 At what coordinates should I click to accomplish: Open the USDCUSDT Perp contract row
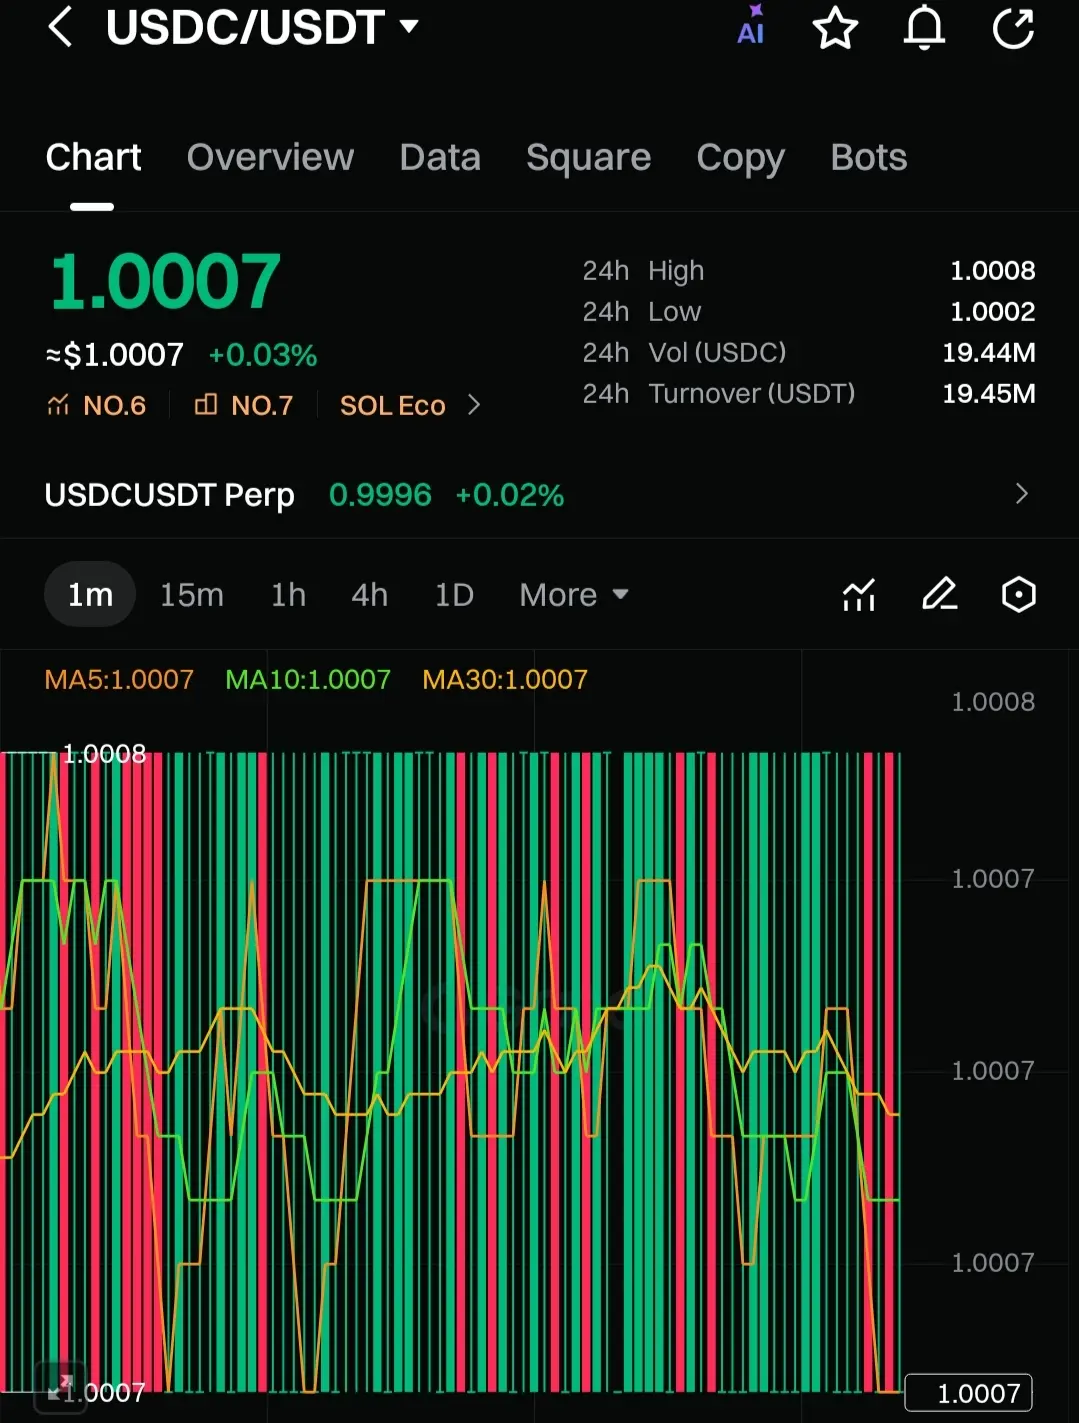coord(539,494)
